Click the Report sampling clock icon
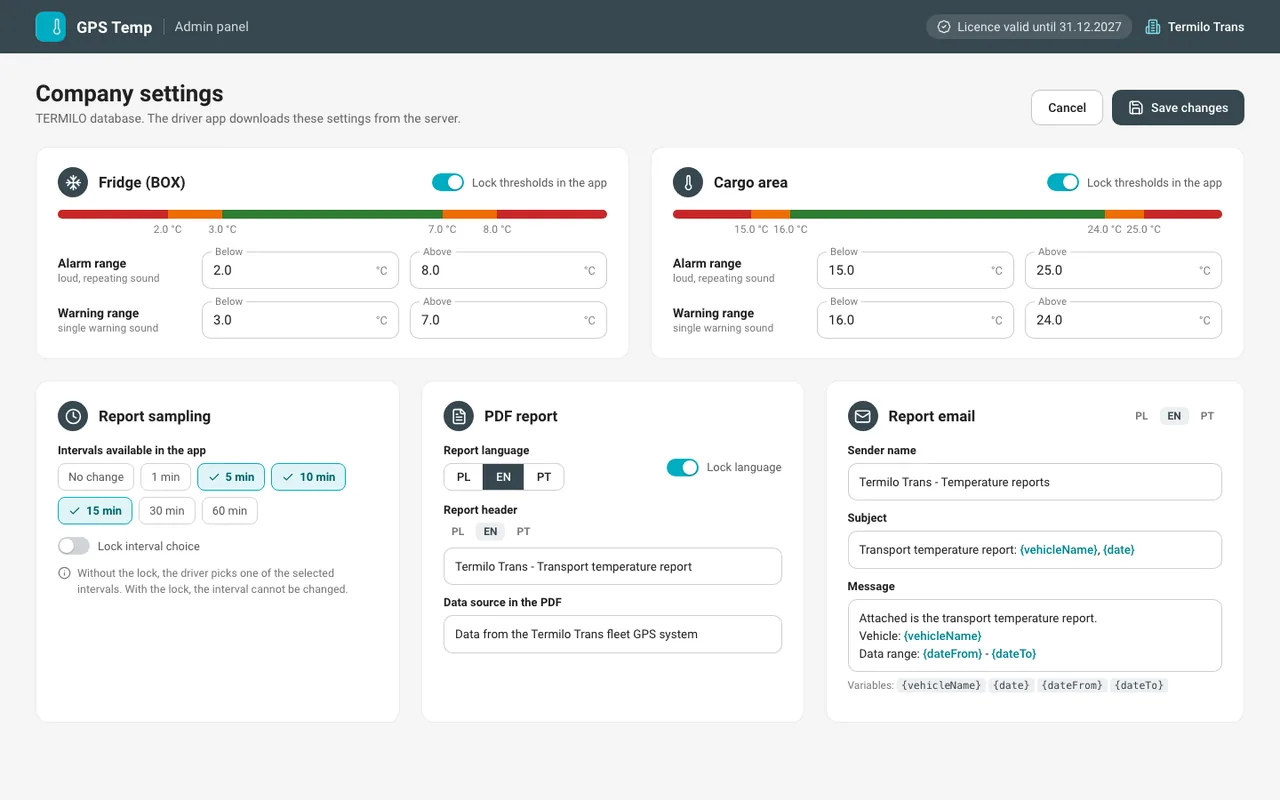 [73, 416]
